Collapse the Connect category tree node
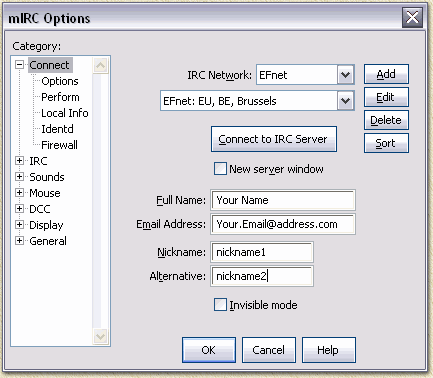The height and width of the screenshot is (378, 433). pyautogui.click(x=20, y=65)
